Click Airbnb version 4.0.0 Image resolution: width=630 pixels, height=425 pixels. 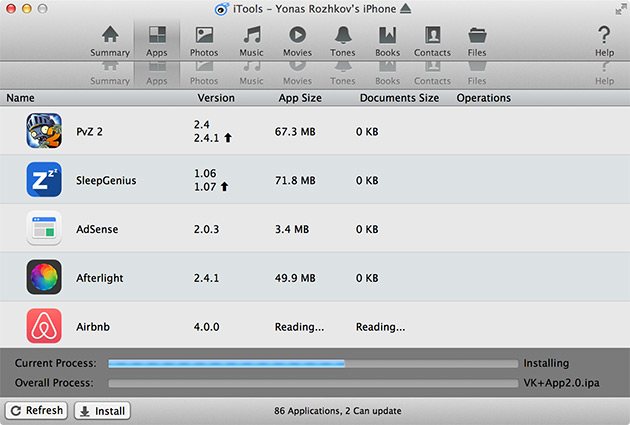[x=207, y=327]
